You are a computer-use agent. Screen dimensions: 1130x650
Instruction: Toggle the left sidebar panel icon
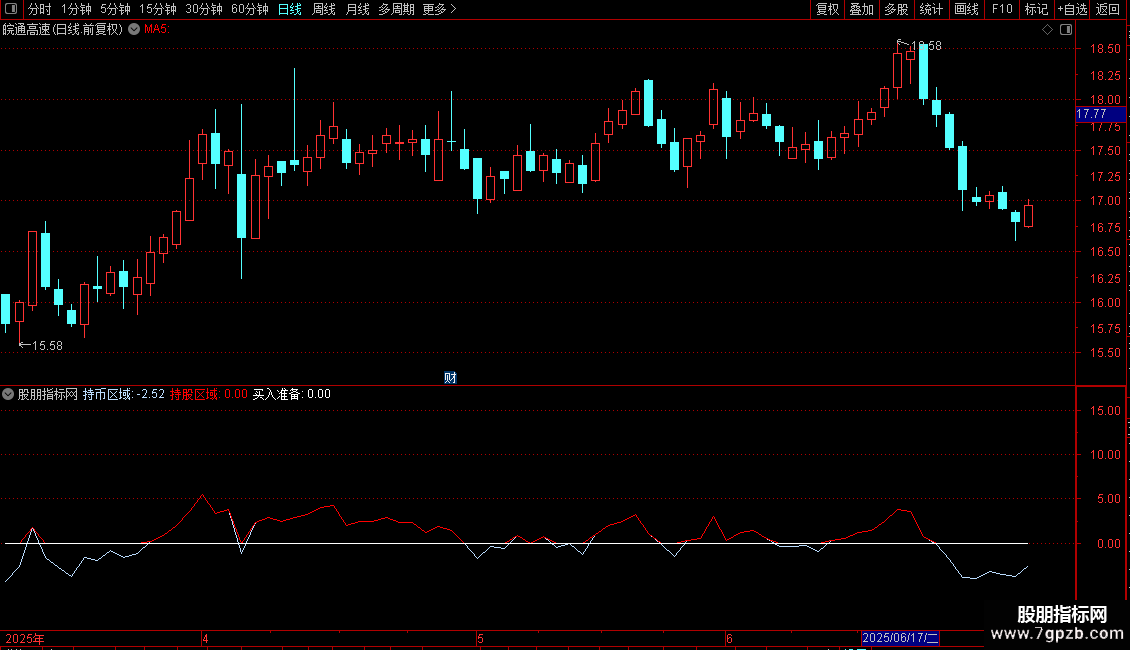pos(11,9)
